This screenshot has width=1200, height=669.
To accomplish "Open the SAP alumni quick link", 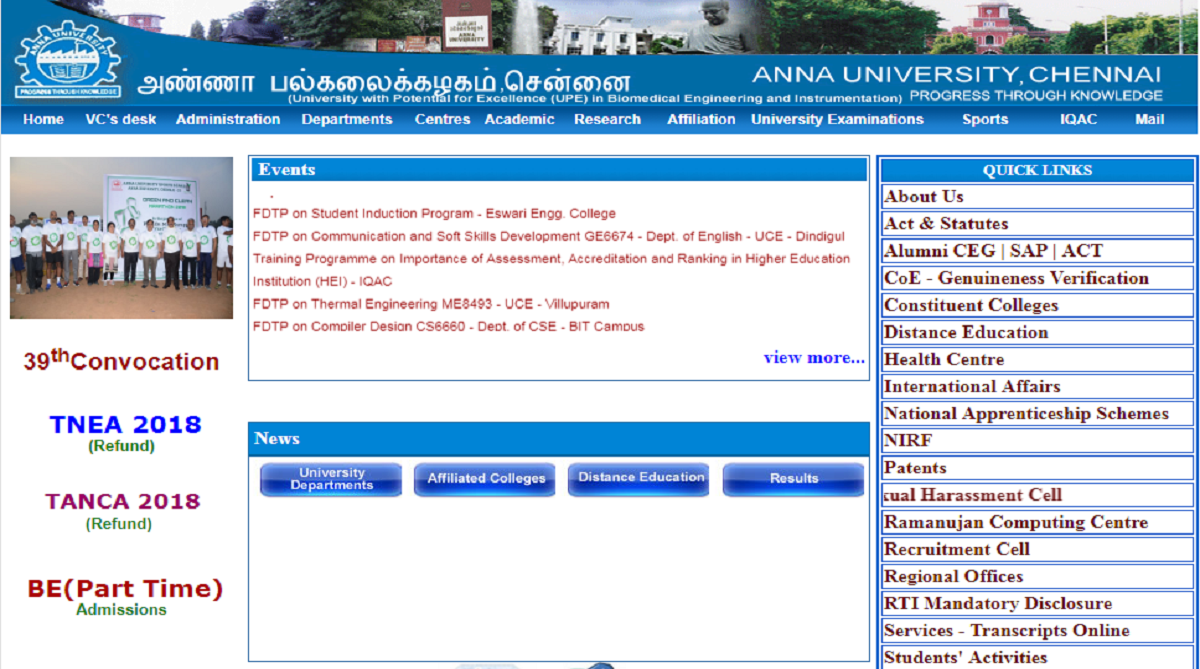I will pyautogui.click(x=1029, y=250).
